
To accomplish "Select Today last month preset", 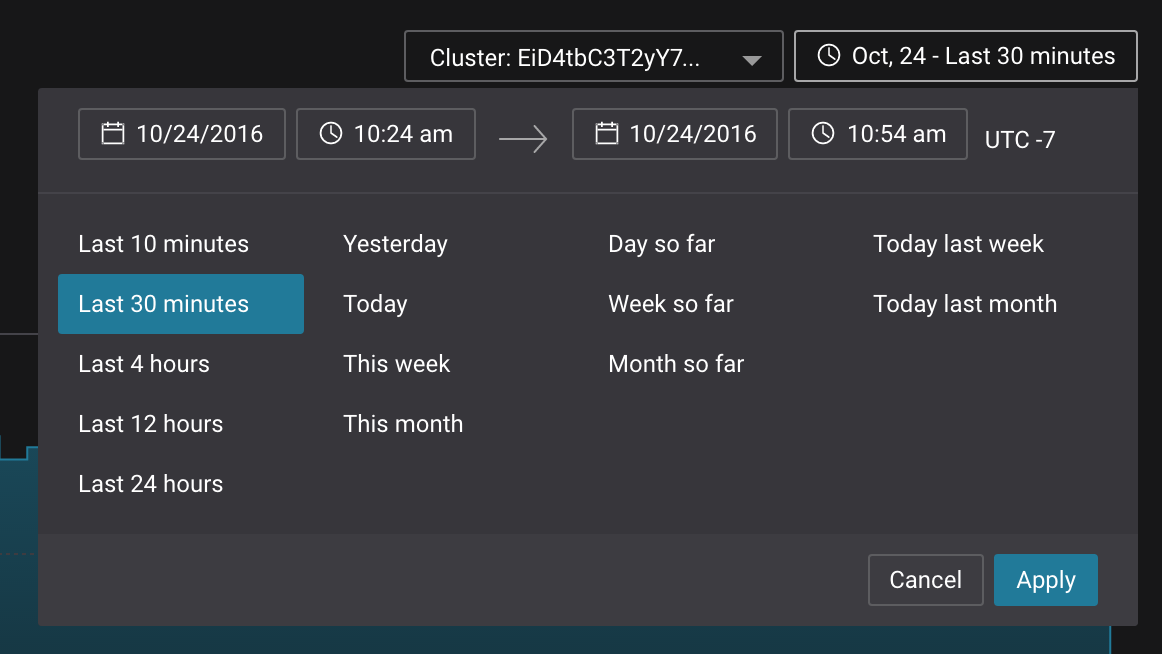I will coord(965,304).
